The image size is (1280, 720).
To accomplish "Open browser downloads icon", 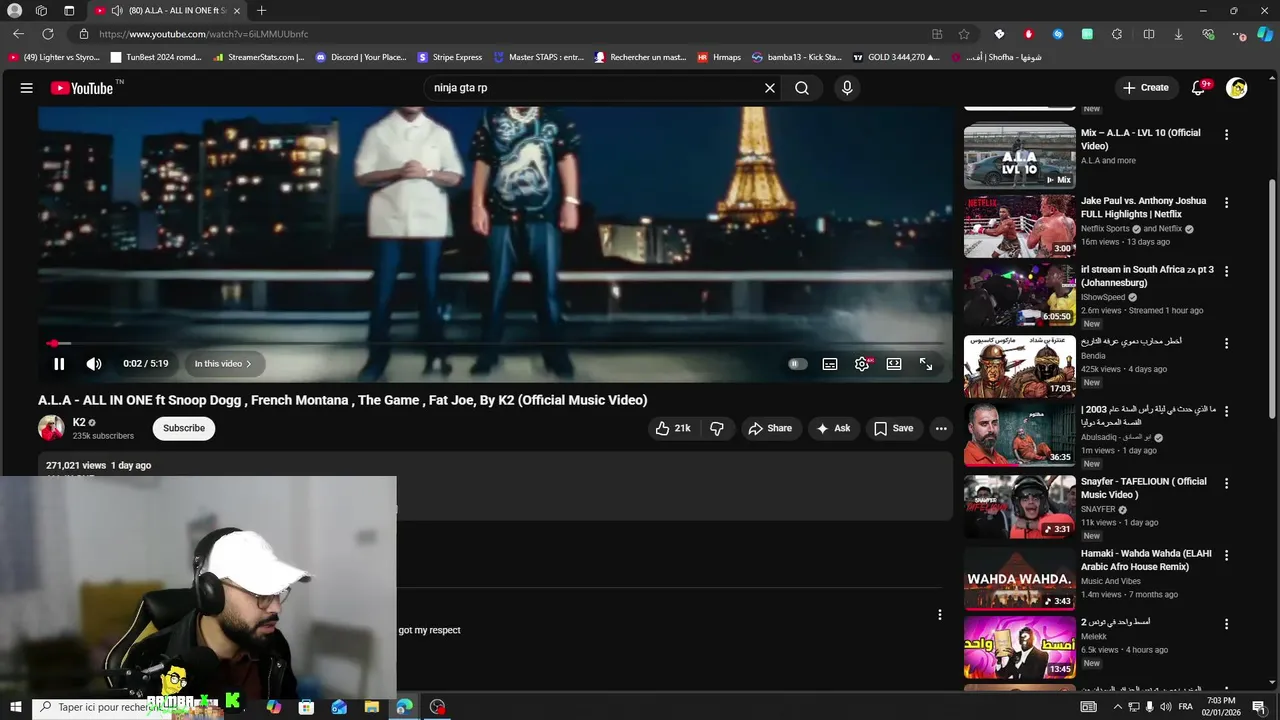I will point(1178,34).
